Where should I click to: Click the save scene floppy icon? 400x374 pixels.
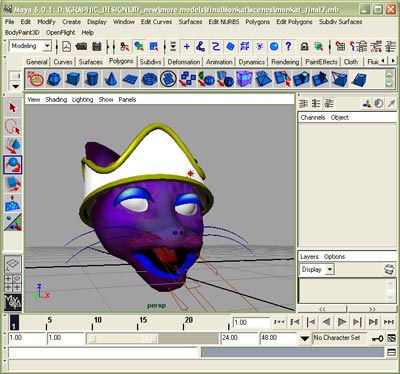(97, 46)
